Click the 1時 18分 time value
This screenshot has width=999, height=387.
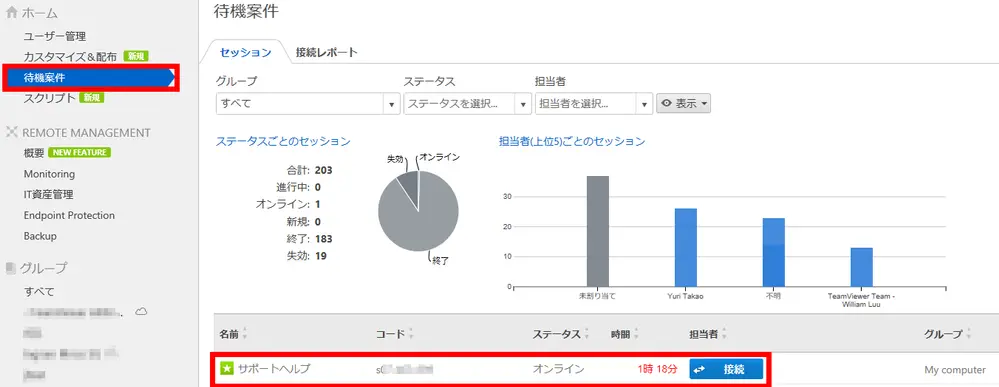pos(657,369)
